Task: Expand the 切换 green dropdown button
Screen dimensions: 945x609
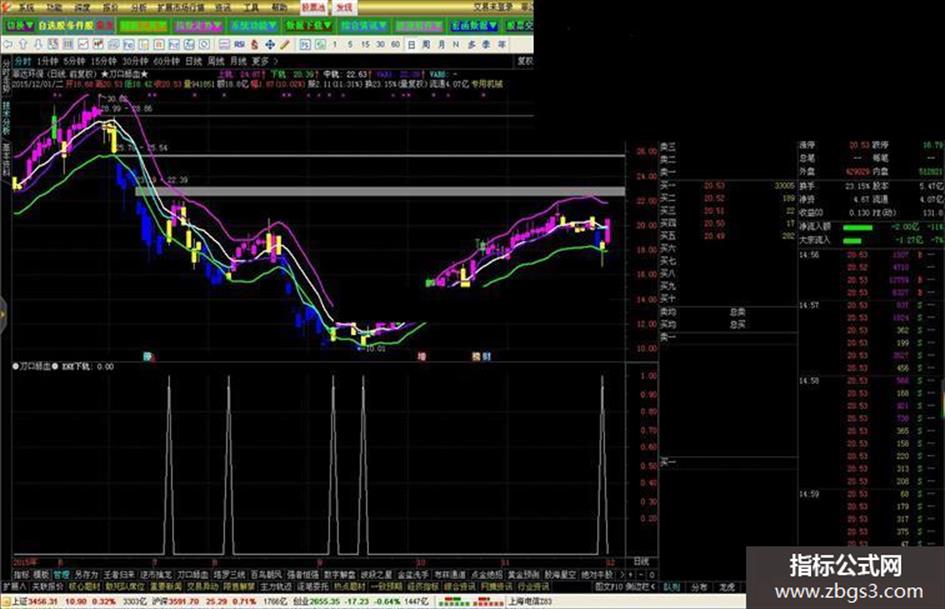Action: [x=20, y=26]
